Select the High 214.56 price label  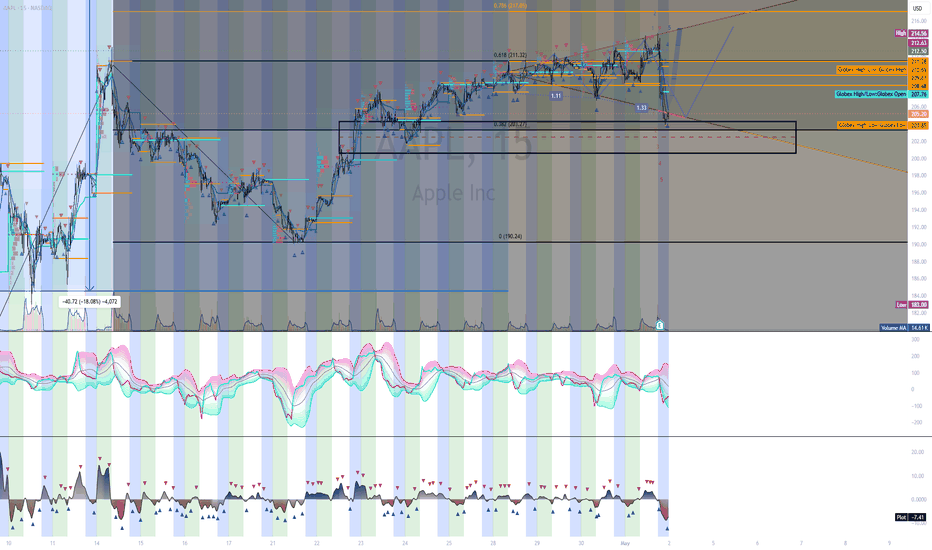click(912, 33)
